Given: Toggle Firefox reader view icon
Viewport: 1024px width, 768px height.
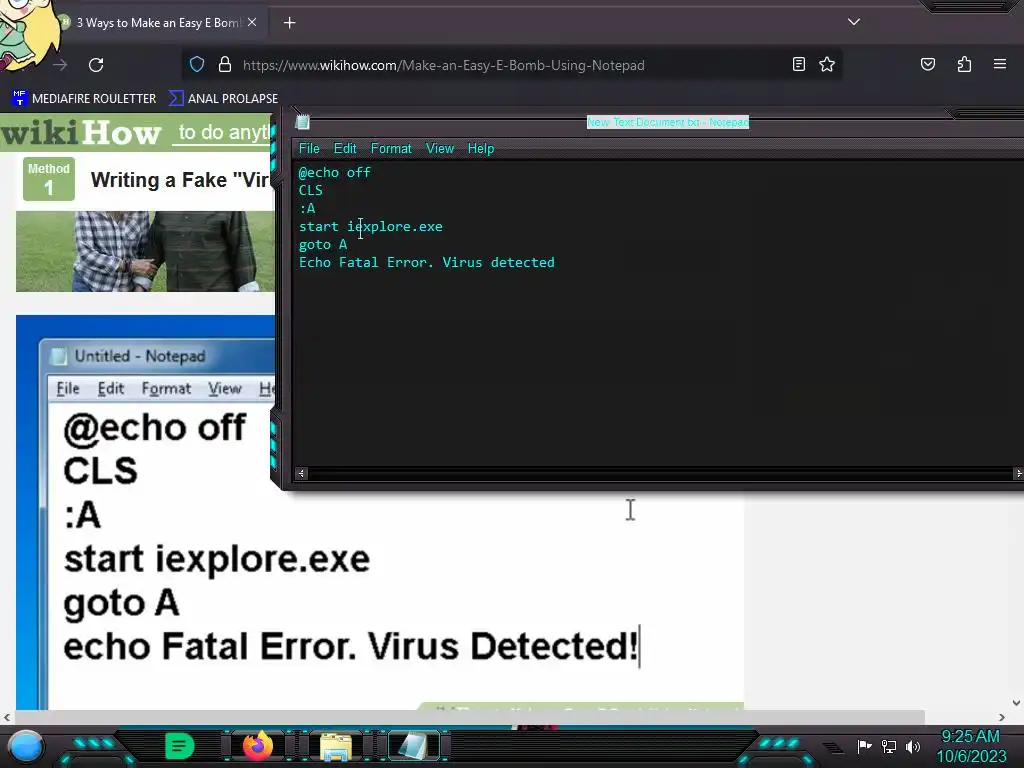Looking at the screenshot, I should pos(799,64).
